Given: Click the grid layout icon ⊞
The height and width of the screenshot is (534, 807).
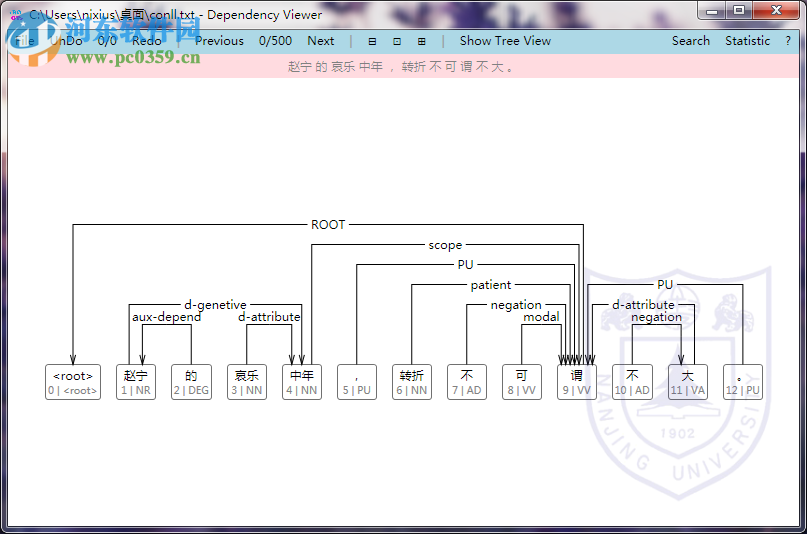Looking at the screenshot, I should pos(422,41).
